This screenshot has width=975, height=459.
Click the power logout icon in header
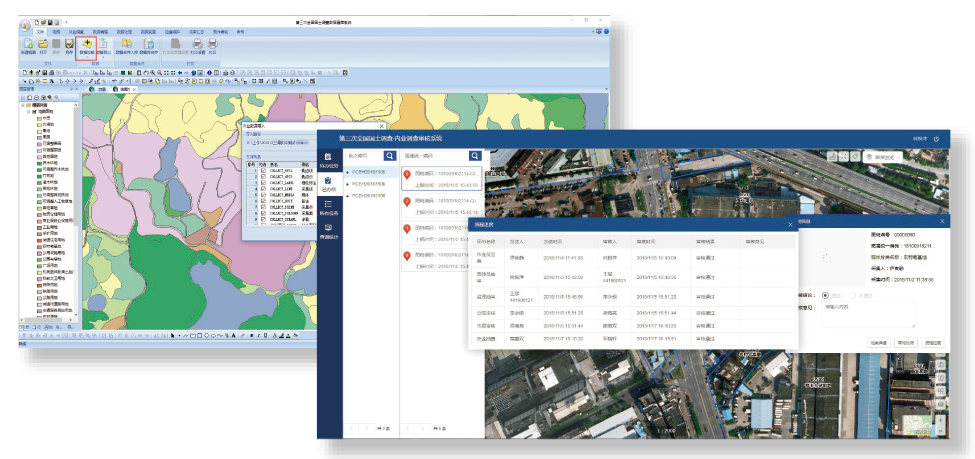coord(936,139)
